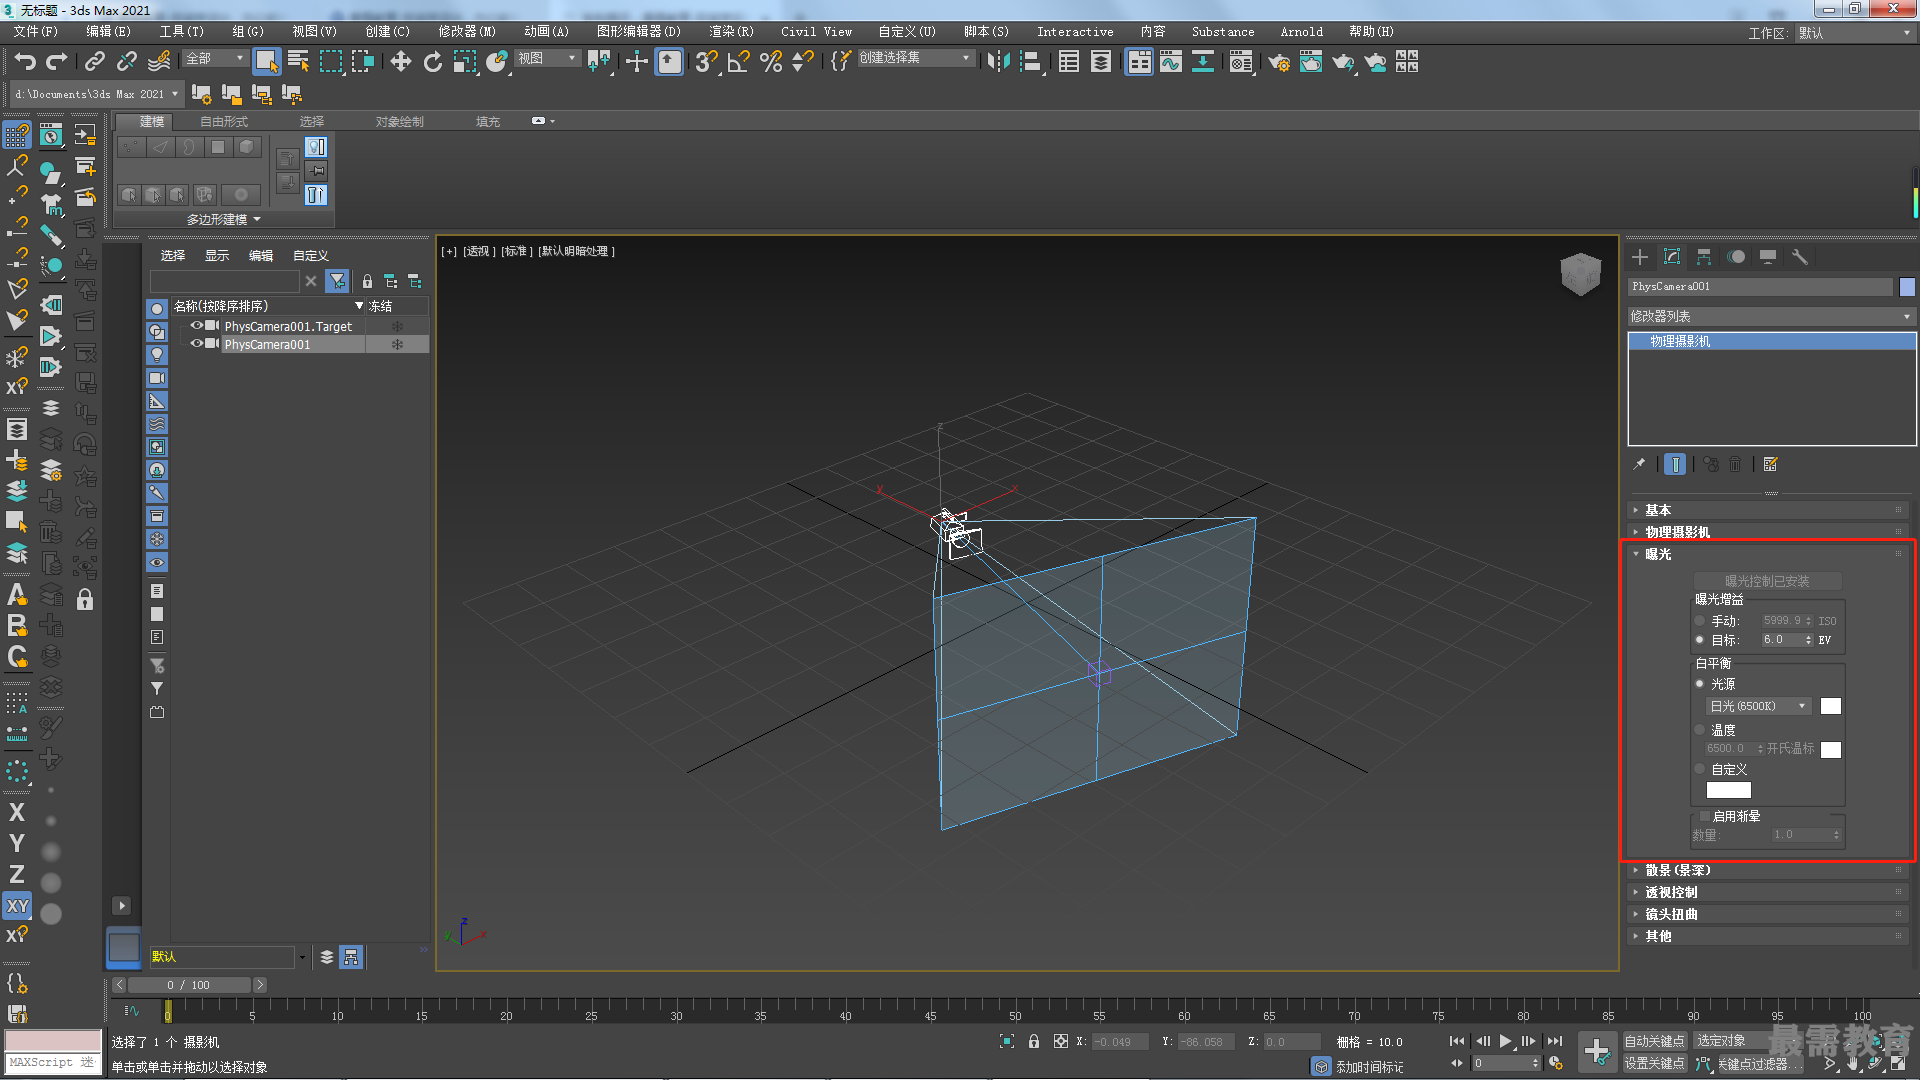Click Go to End button
The image size is (1920, 1080).
point(1555,1041)
